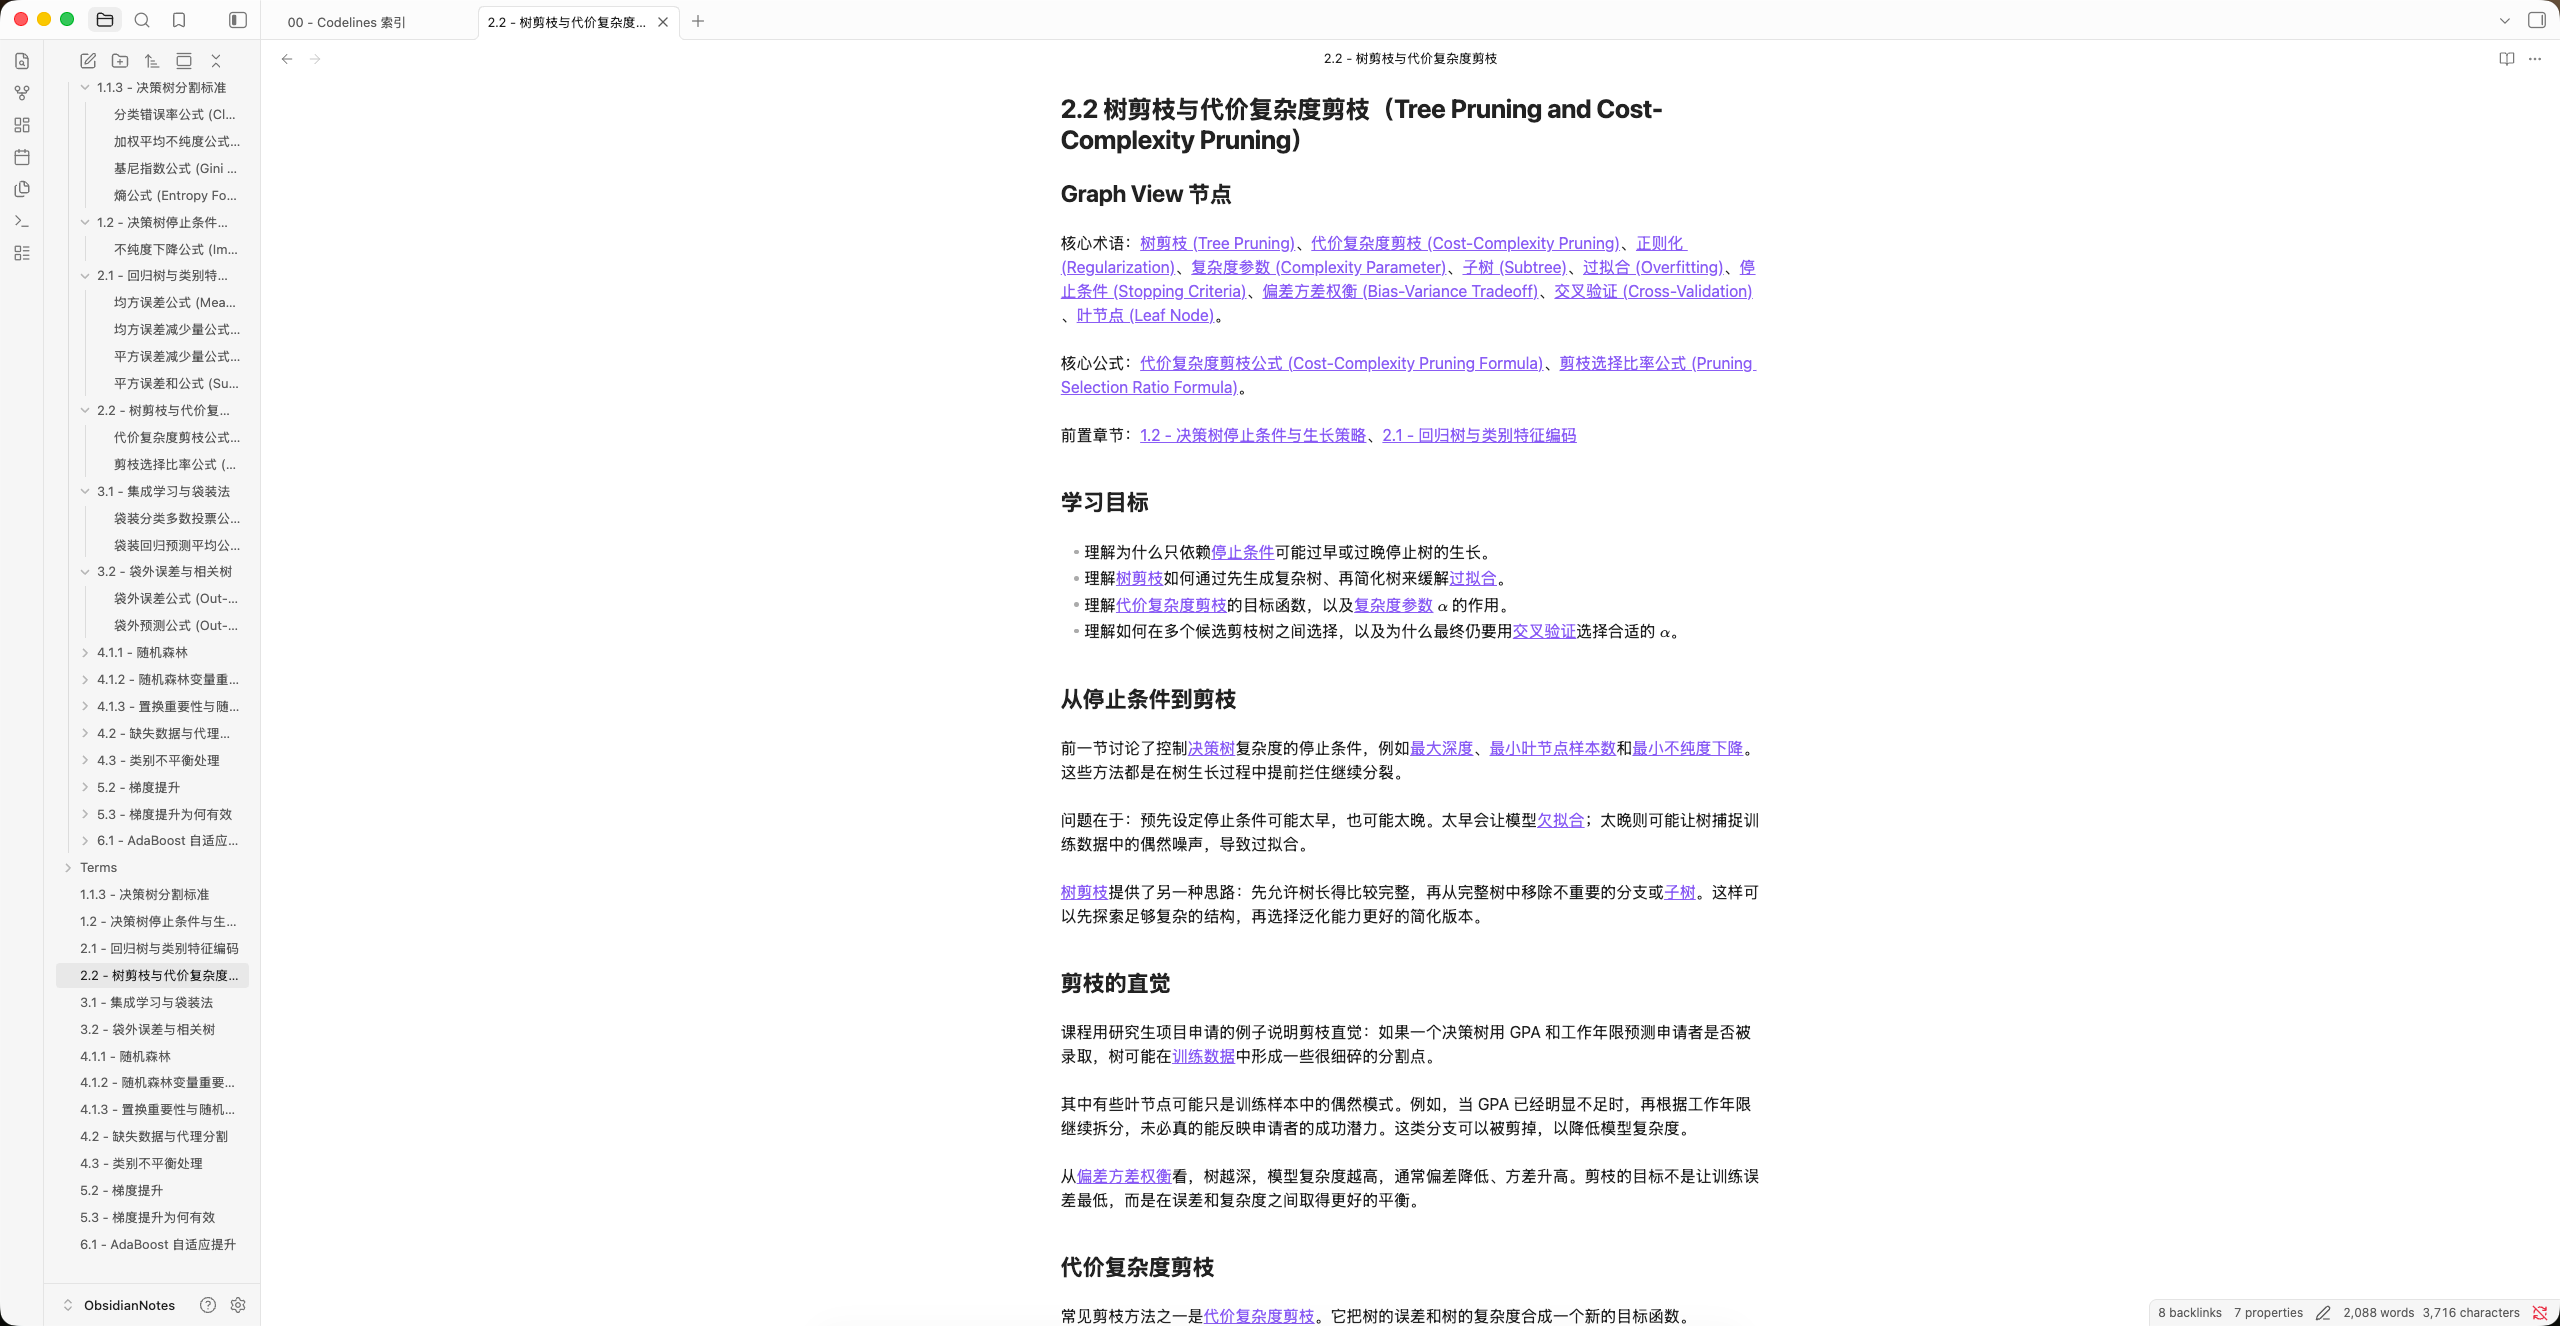Open the 8 backlinks status item
This screenshot has height=1326, width=2560.
click(2189, 1313)
